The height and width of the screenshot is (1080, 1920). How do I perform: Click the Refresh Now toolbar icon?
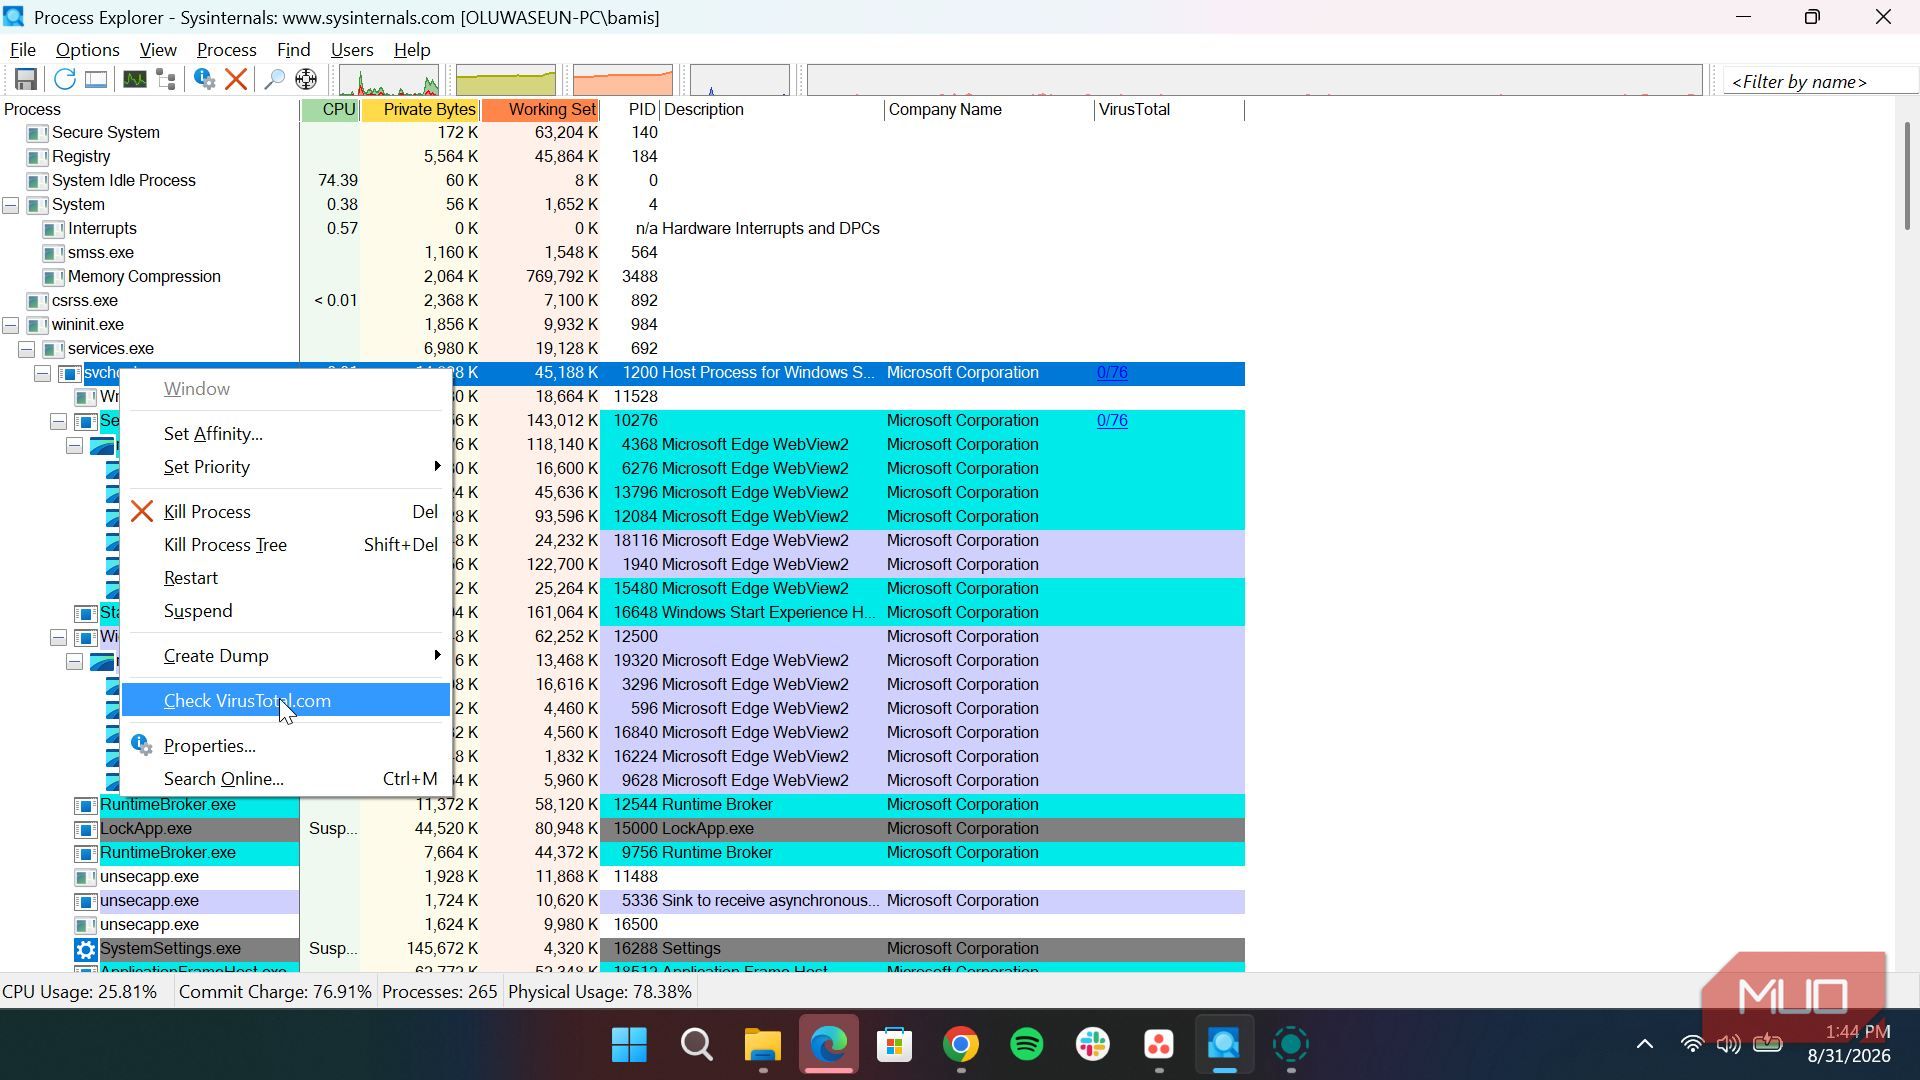tap(65, 80)
